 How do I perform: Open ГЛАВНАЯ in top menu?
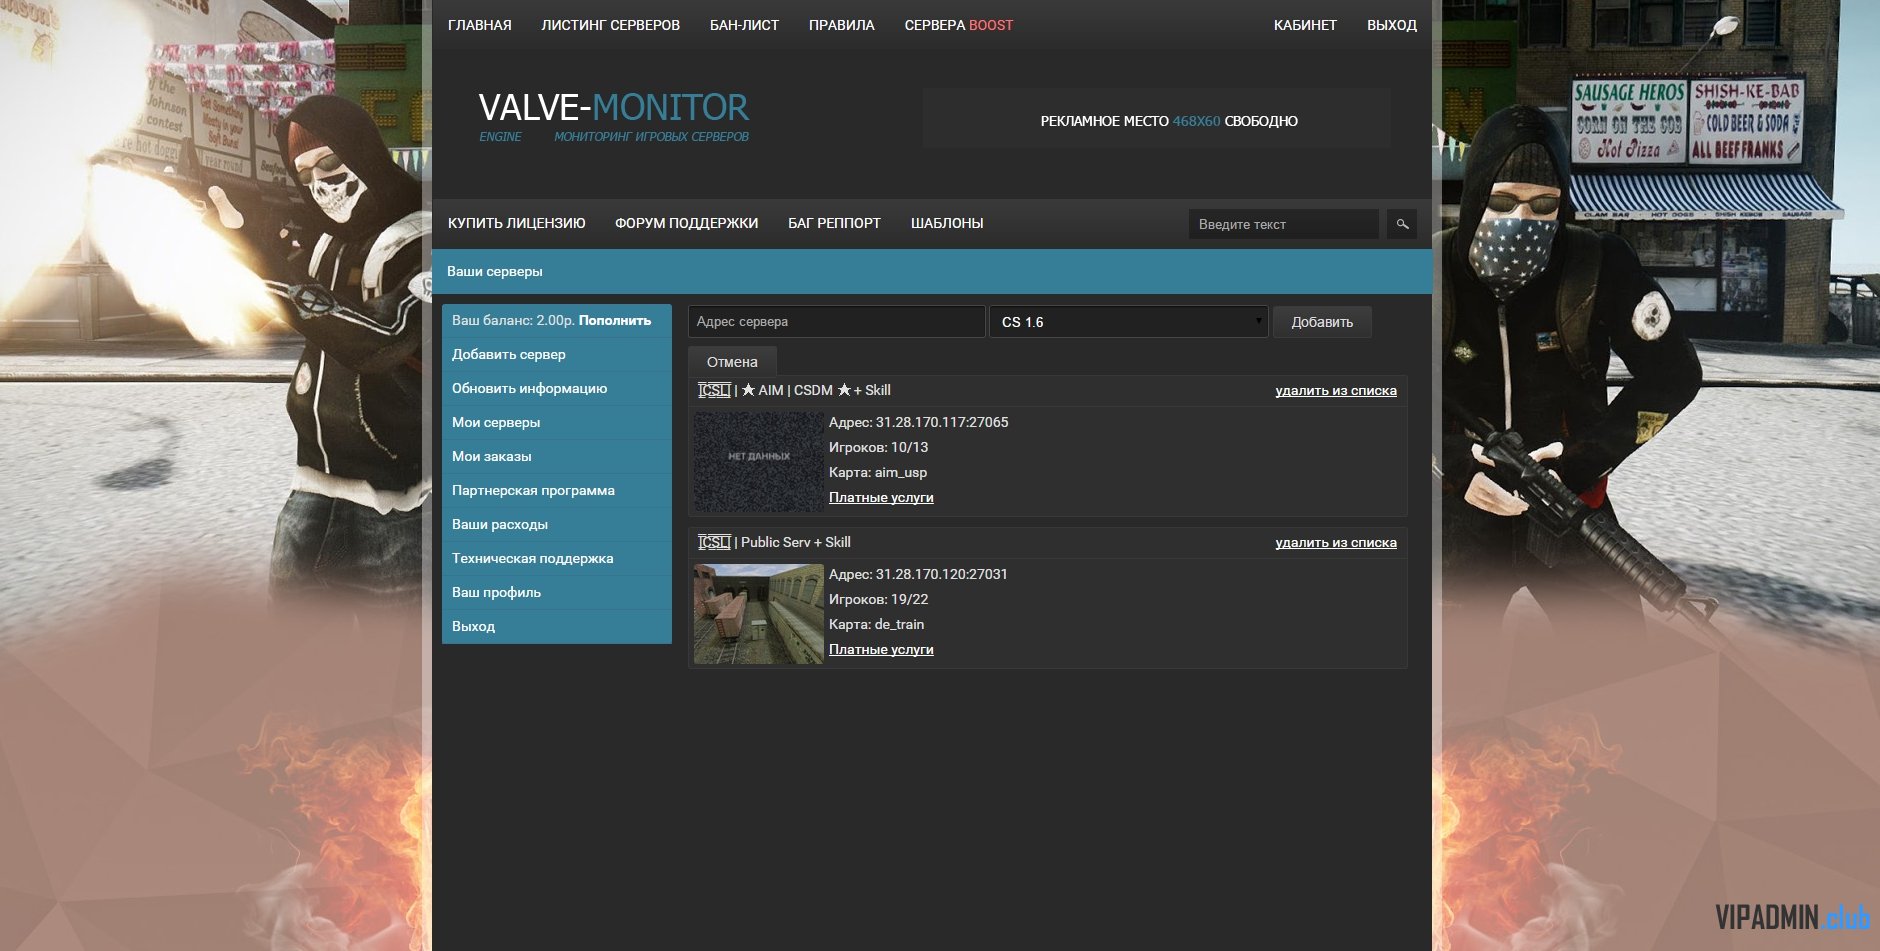point(479,25)
